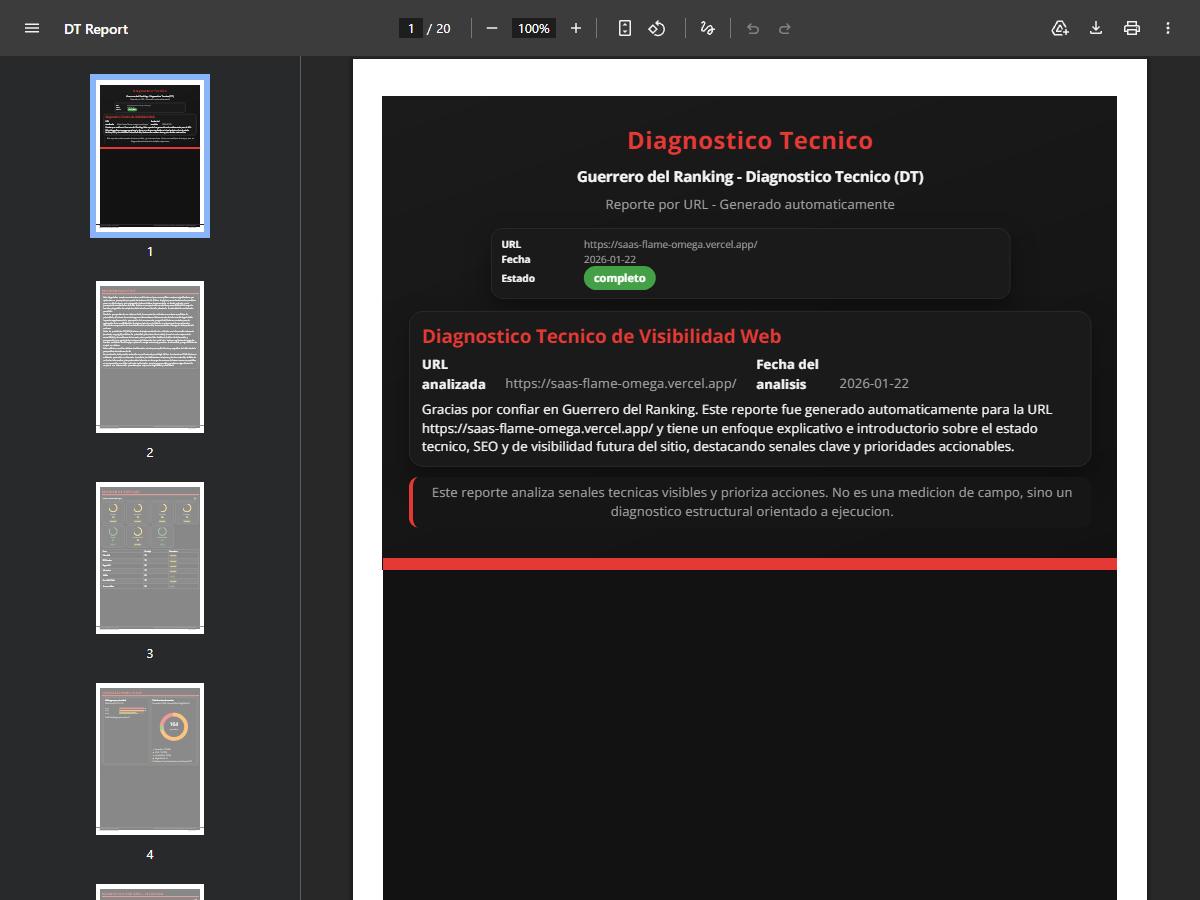Viewport: 1200px width, 900px height.
Task: Undo the last annotation
Action: (752, 28)
